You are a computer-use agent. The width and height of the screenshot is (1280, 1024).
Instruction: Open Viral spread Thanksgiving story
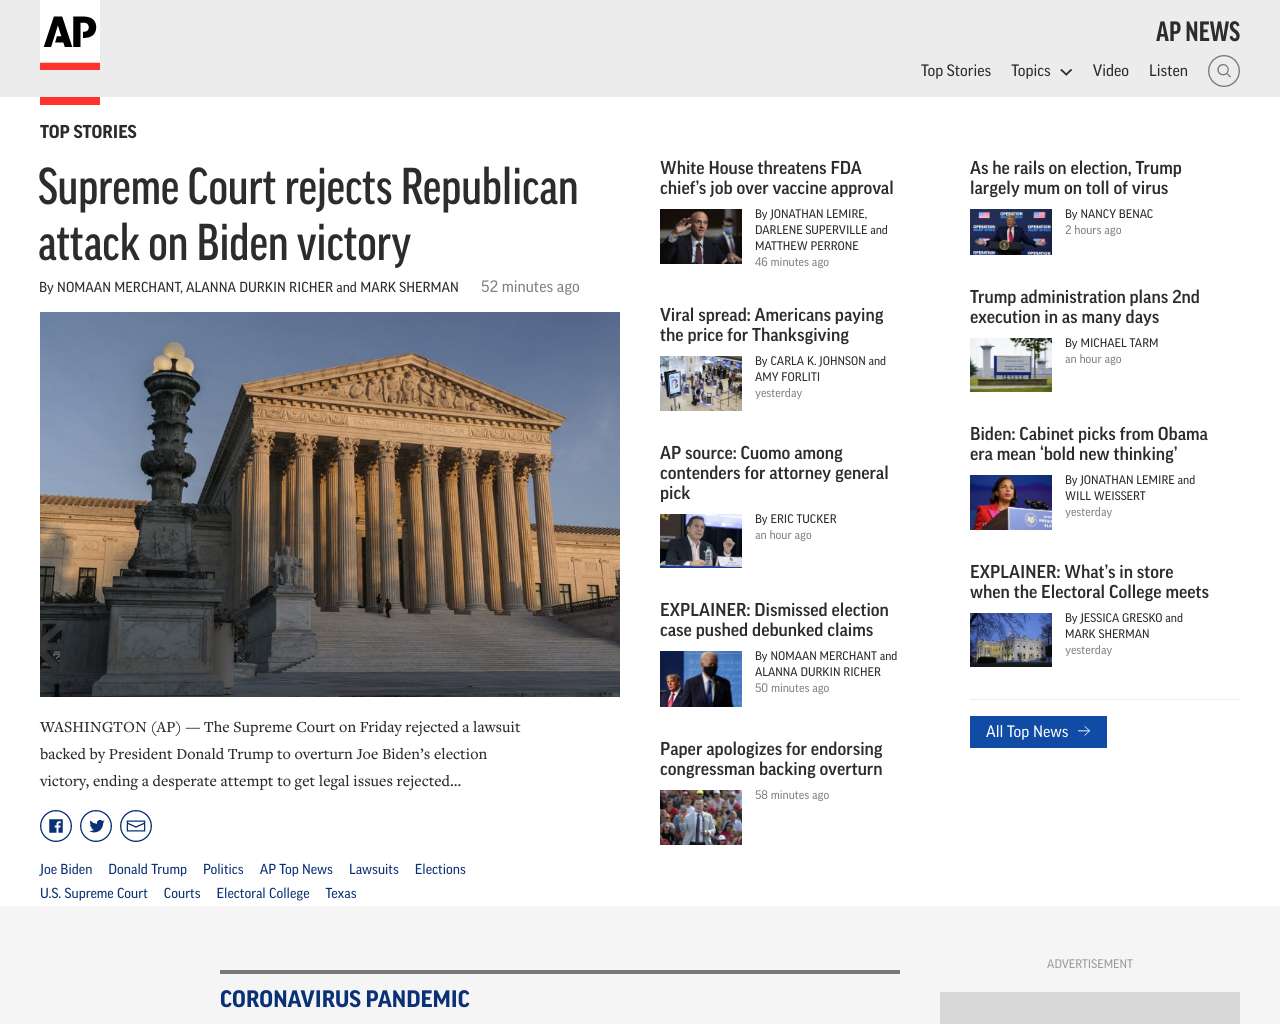(x=772, y=325)
